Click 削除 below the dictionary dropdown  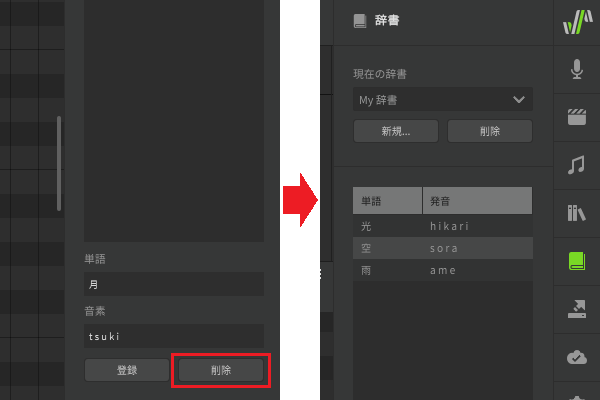coord(489,131)
